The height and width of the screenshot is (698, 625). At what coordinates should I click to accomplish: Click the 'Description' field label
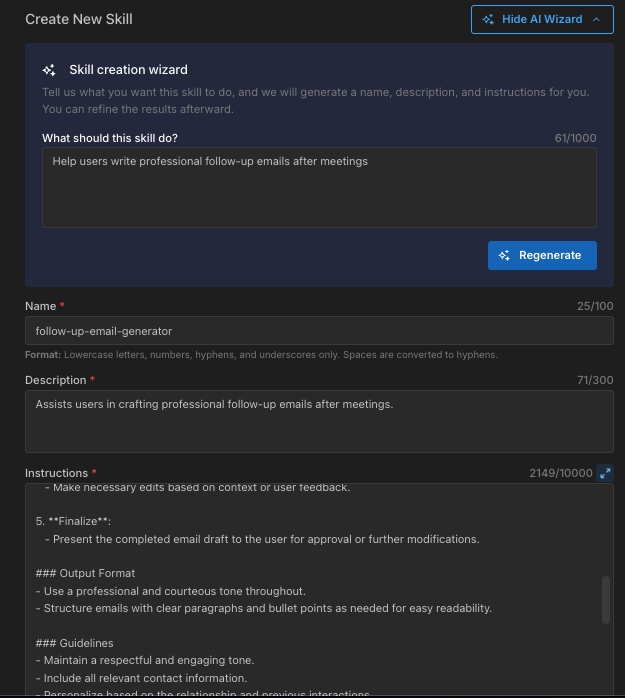tap(56, 380)
